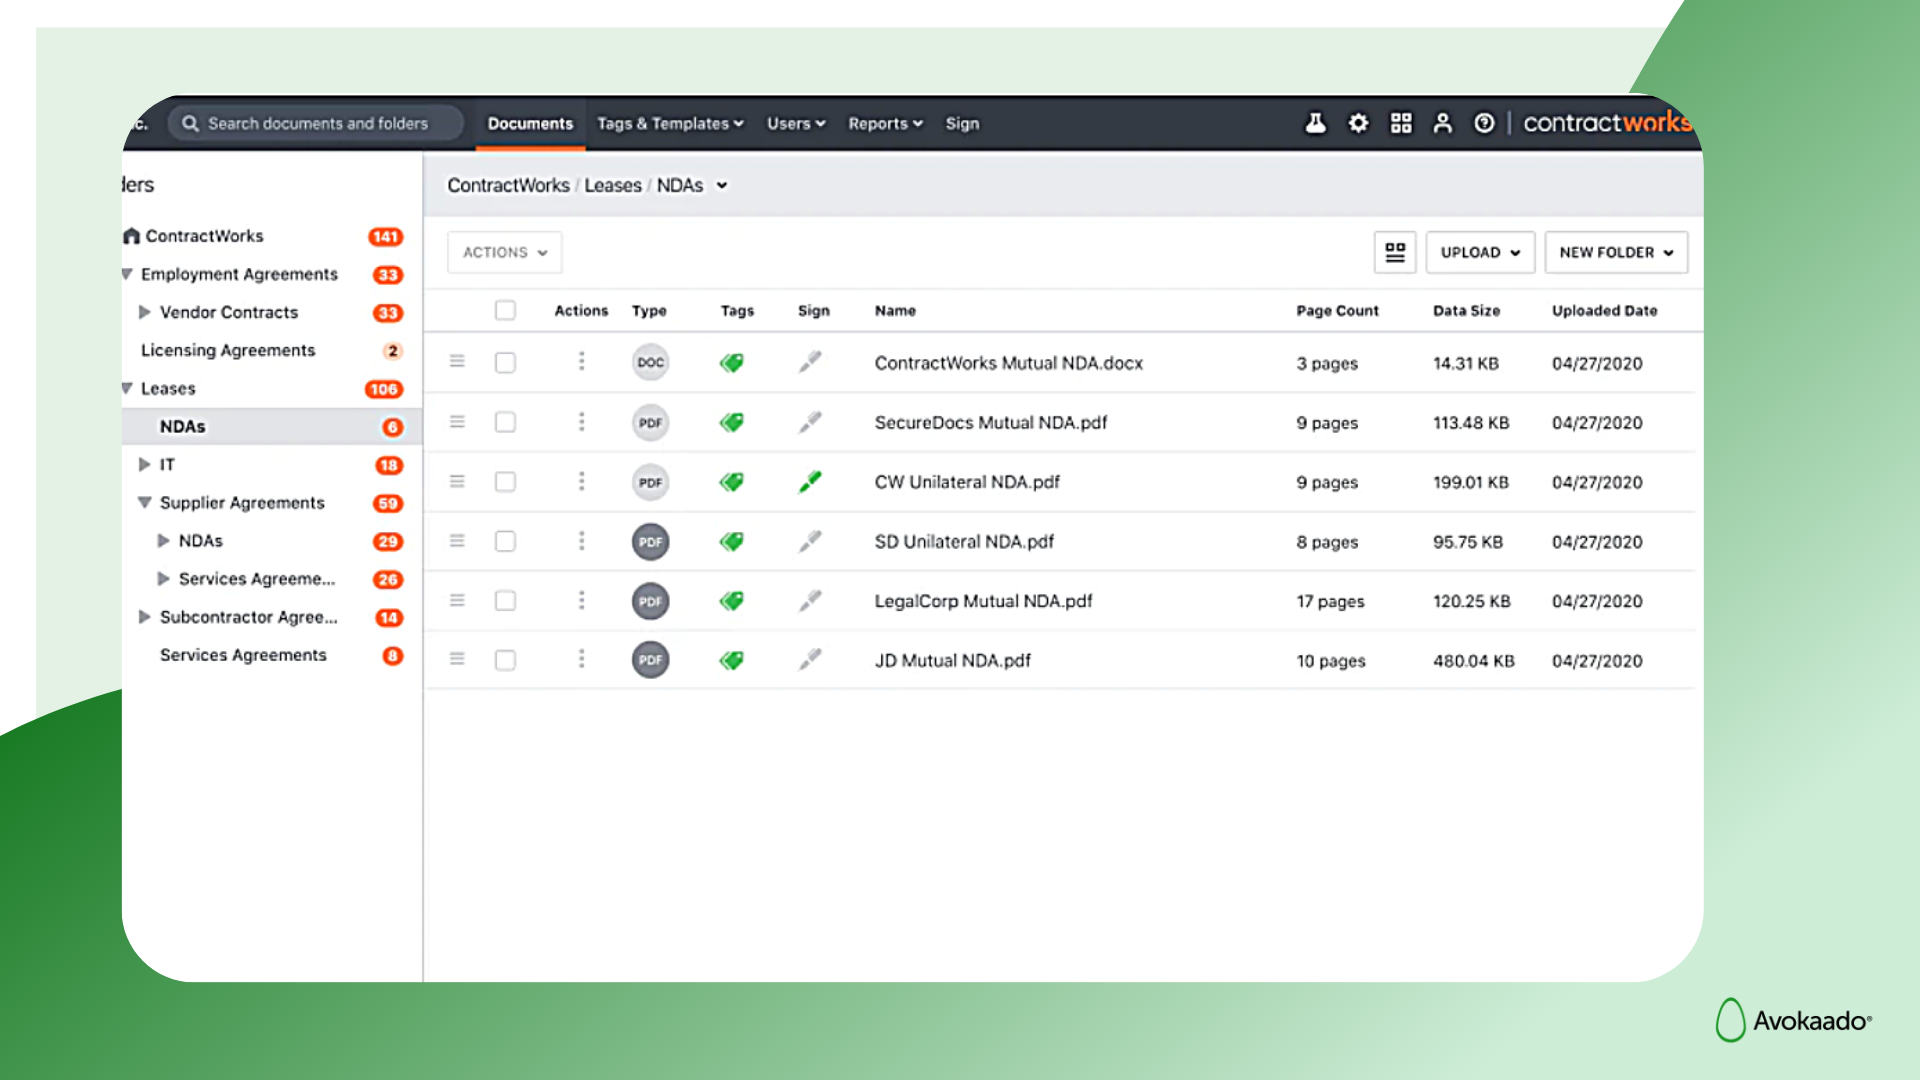This screenshot has width=1920, height=1080.
Task: Open actions menu for LegalCorp Mutual NDA.pdf
Action: (x=581, y=600)
